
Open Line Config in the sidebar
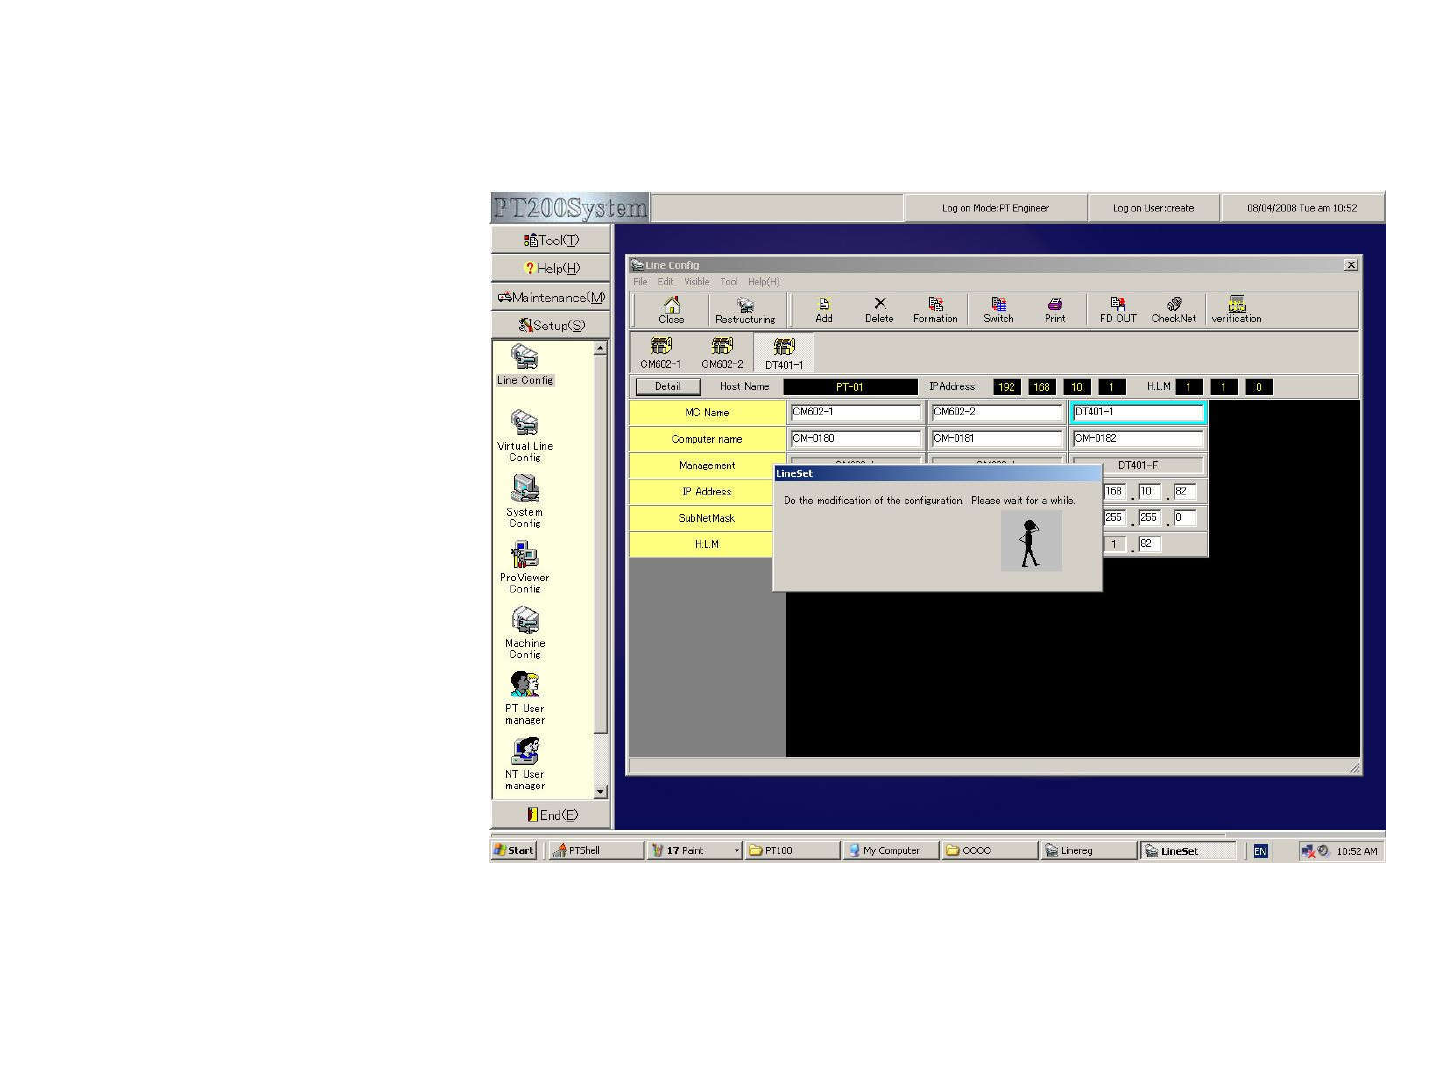pos(525,366)
